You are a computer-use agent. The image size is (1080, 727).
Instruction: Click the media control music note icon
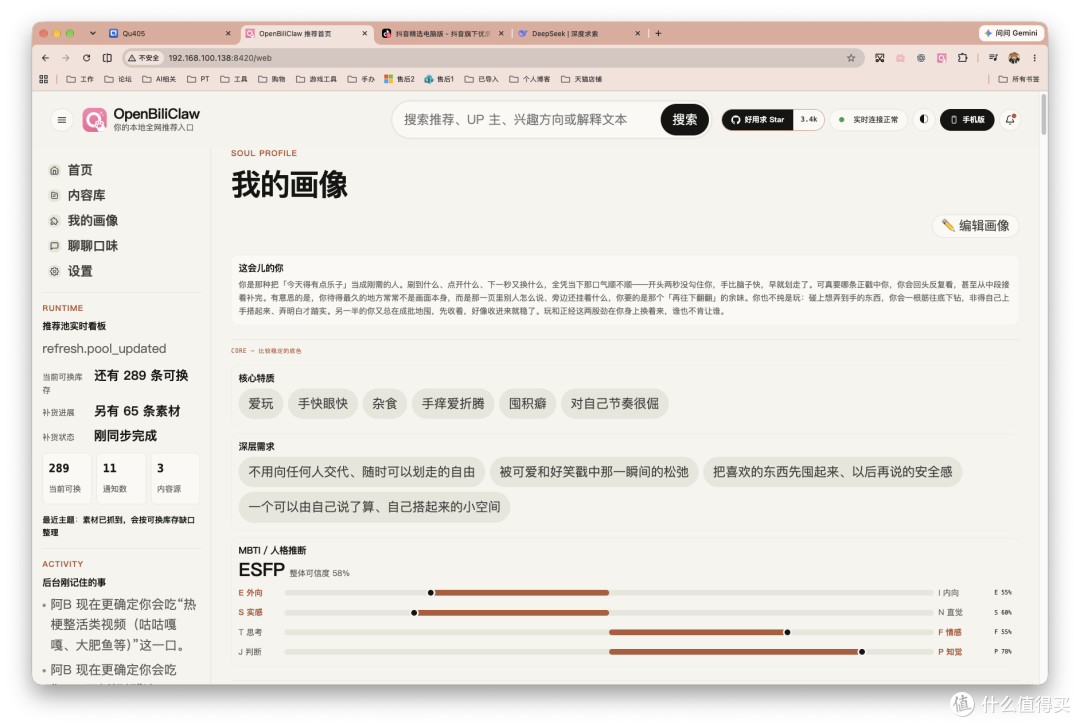(993, 58)
